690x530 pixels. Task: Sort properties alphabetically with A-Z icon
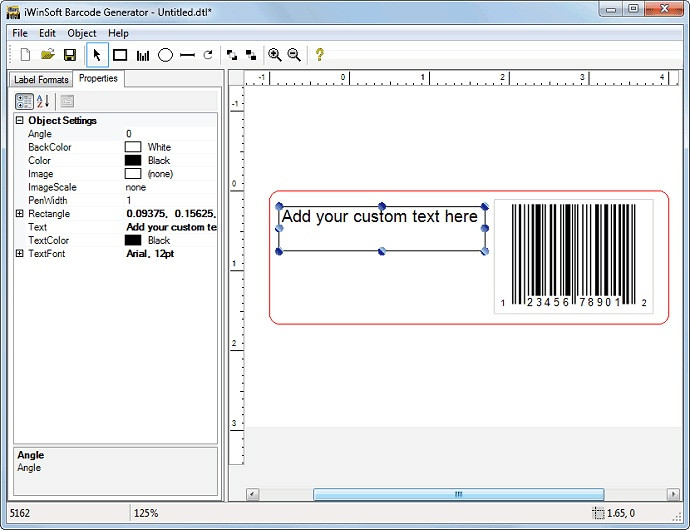pos(43,101)
